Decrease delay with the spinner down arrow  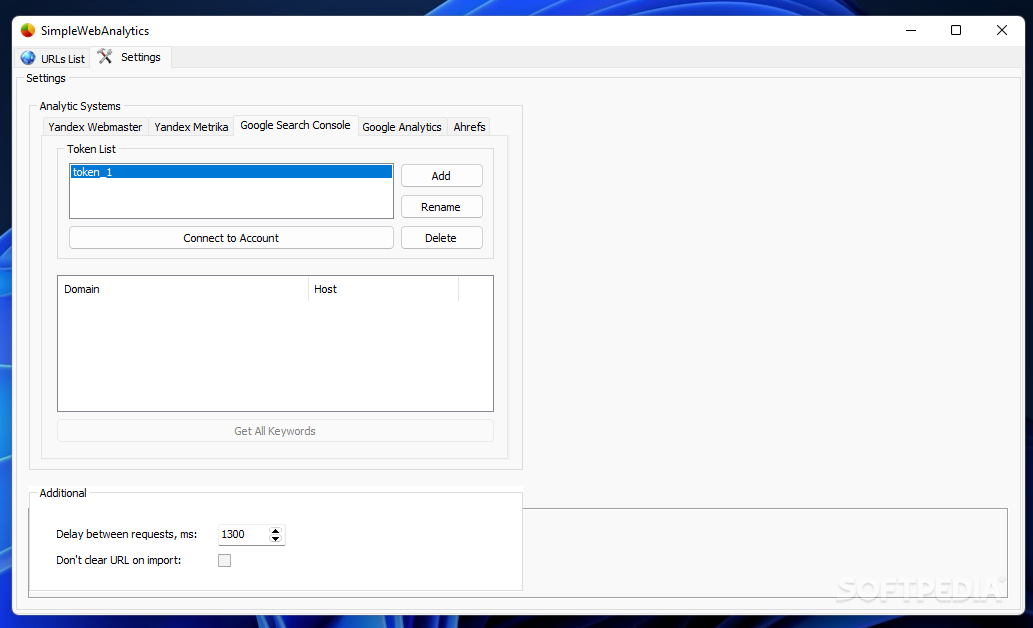275,539
